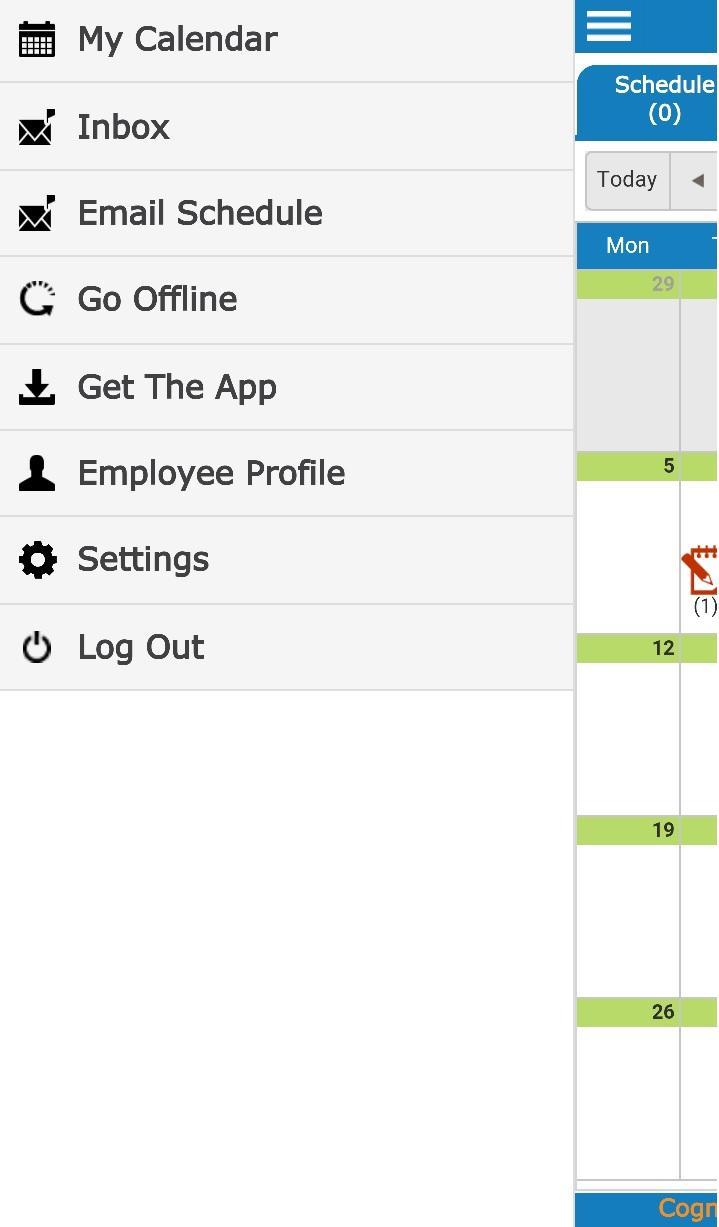
Task: Click the envelope icon next to Inbox
Action: click(x=37, y=128)
